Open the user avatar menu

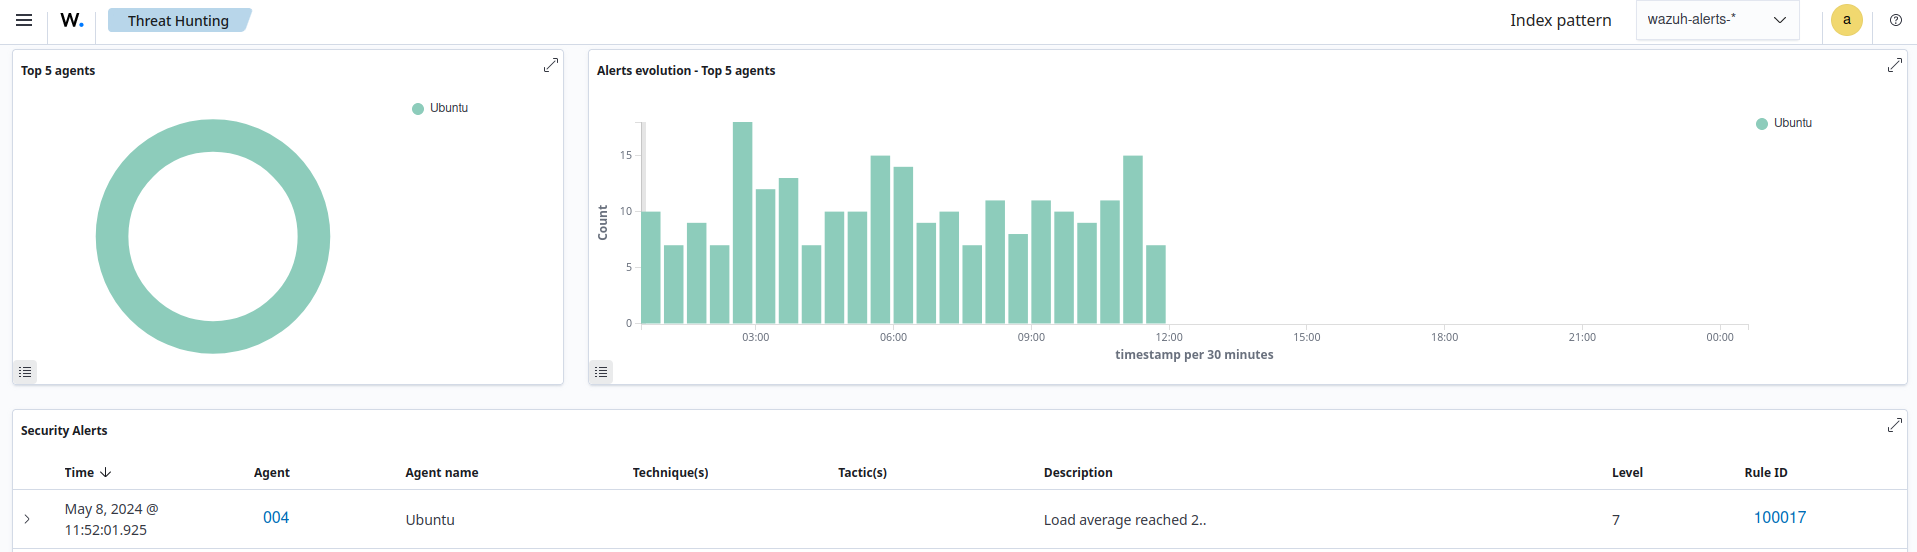click(1846, 20)
